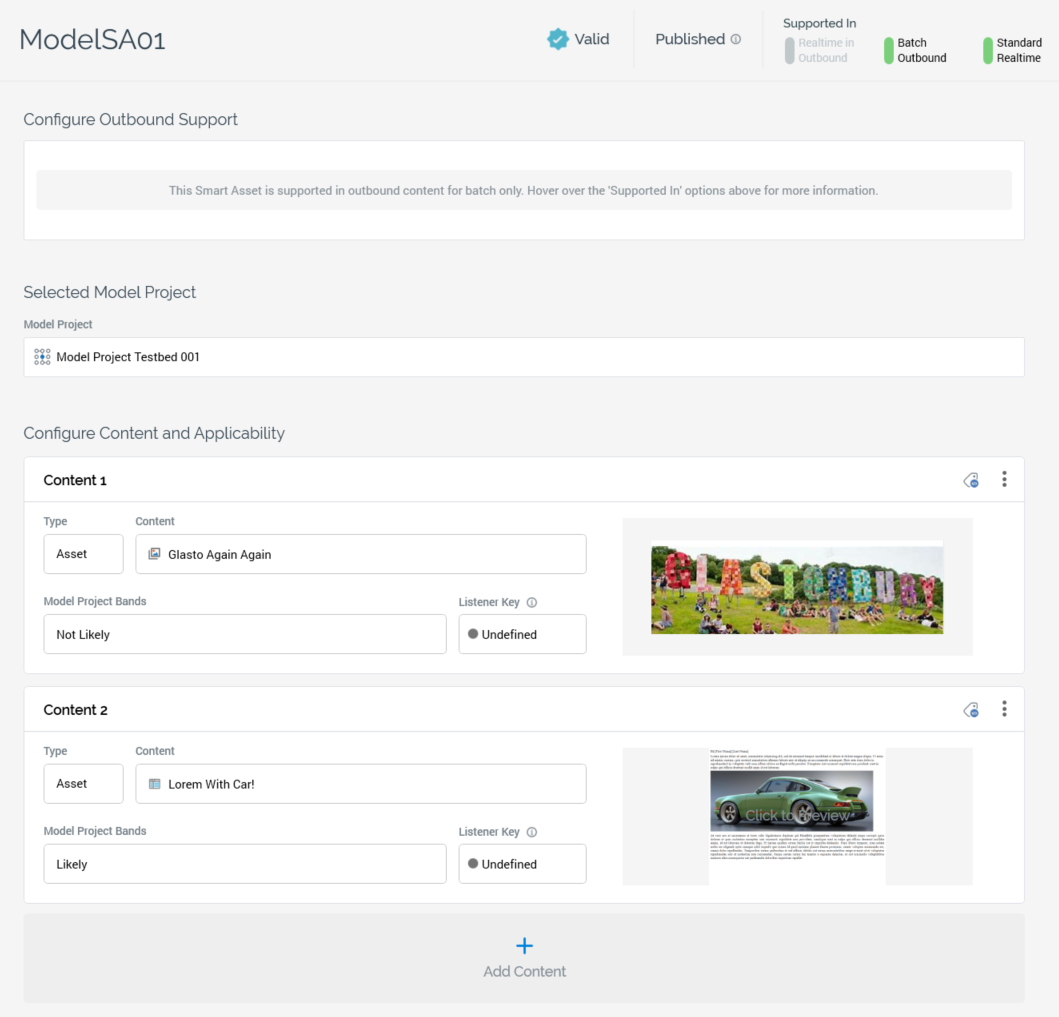Open the Likely Model Project Bands field
Image resolution: width=1059 pixels, height=1017 pixels.
click(245, 864)
